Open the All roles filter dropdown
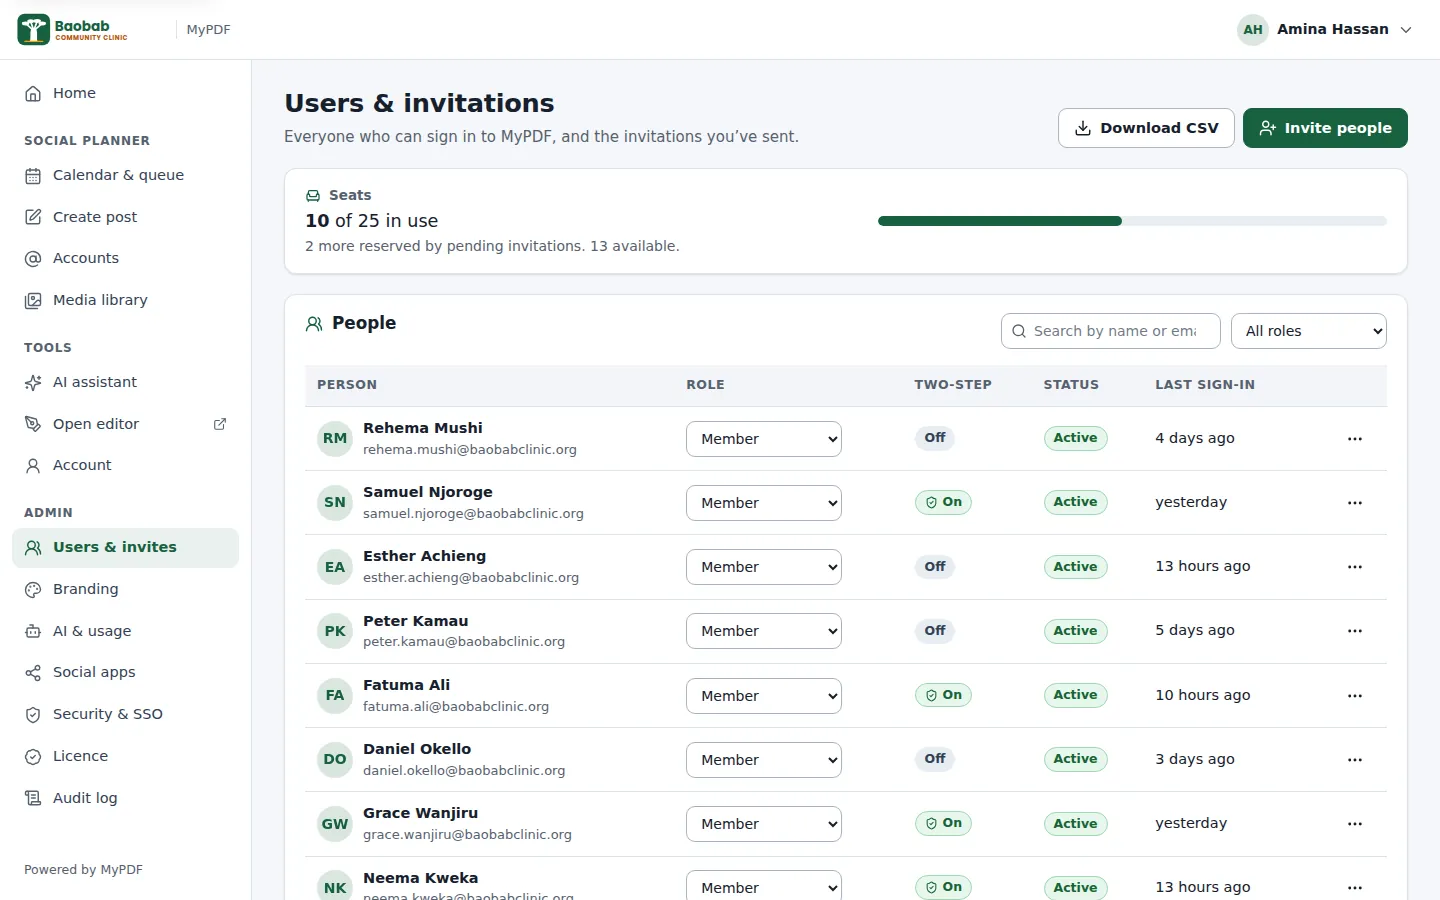This screenshot has height=900, width=1440. (x=1309, y=331)
